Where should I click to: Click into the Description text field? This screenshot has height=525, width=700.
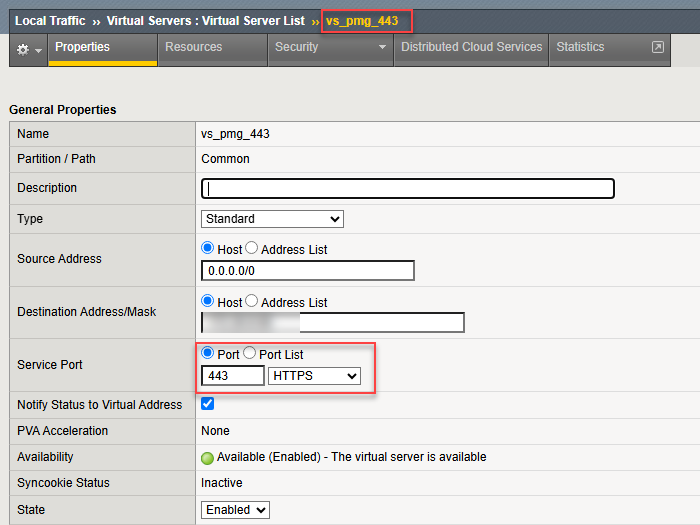pyautogui.click(x=408, y=189)
